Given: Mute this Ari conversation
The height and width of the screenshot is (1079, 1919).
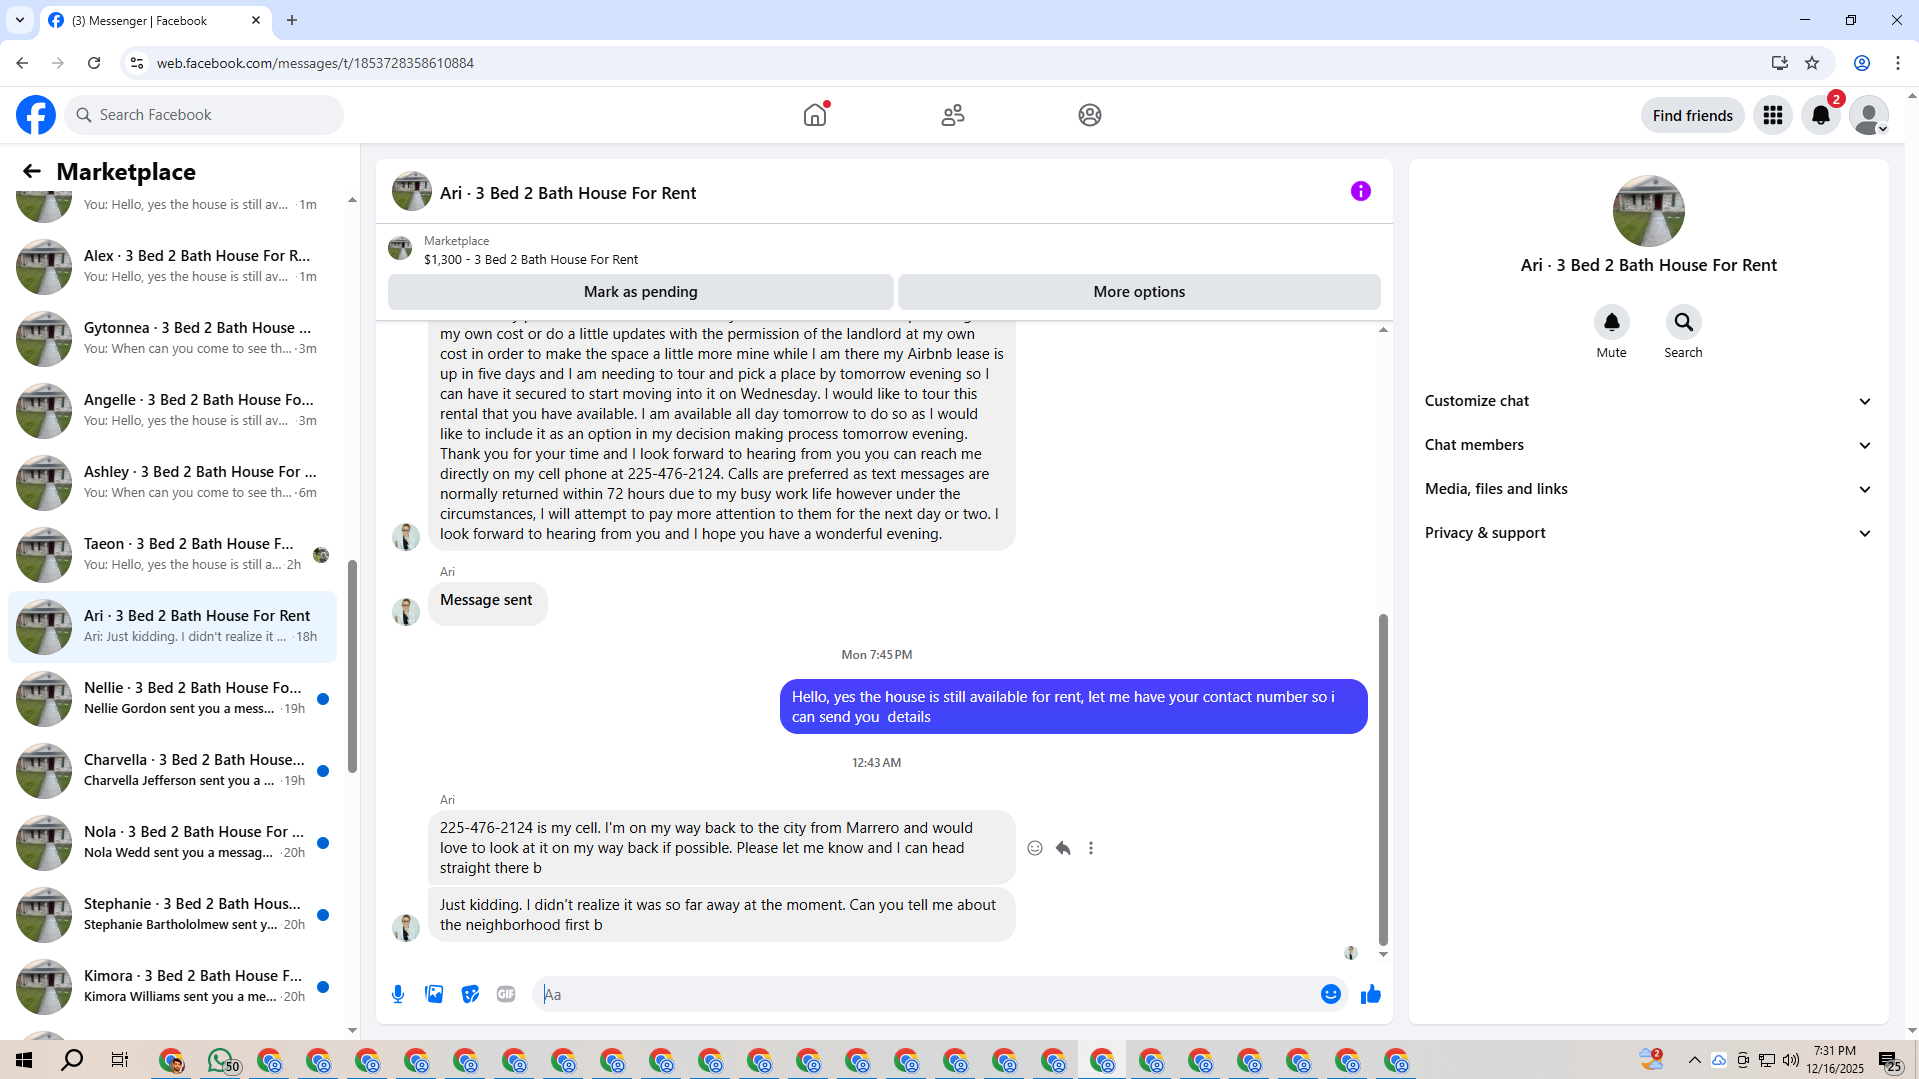Looking at the screenshot, I should (x=1611, y=322).
